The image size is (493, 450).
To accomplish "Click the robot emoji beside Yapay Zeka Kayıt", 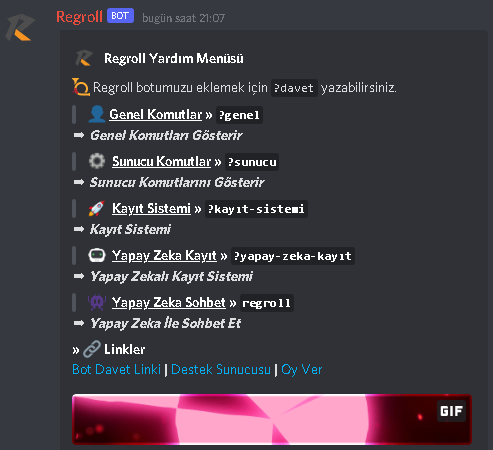I will [97, 255].
